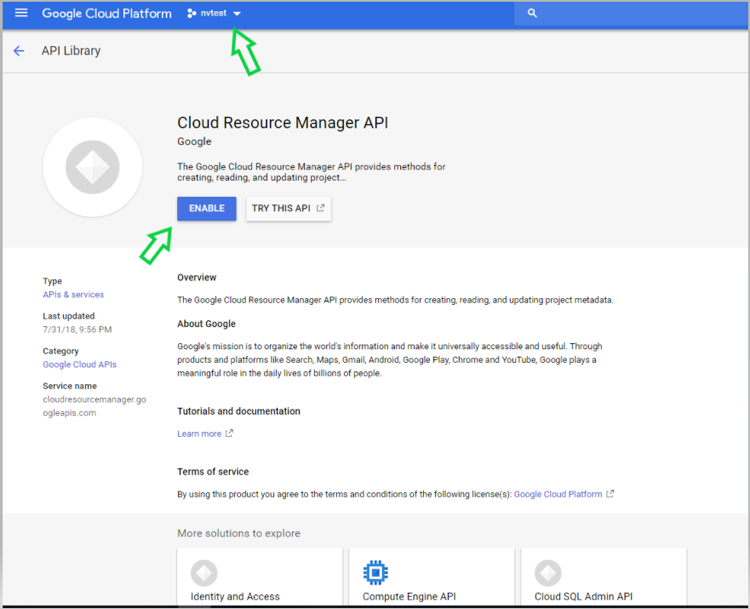Click the Compute Engine API chip icon
This screenshot has width=750, height=609.
click(375, 573)
